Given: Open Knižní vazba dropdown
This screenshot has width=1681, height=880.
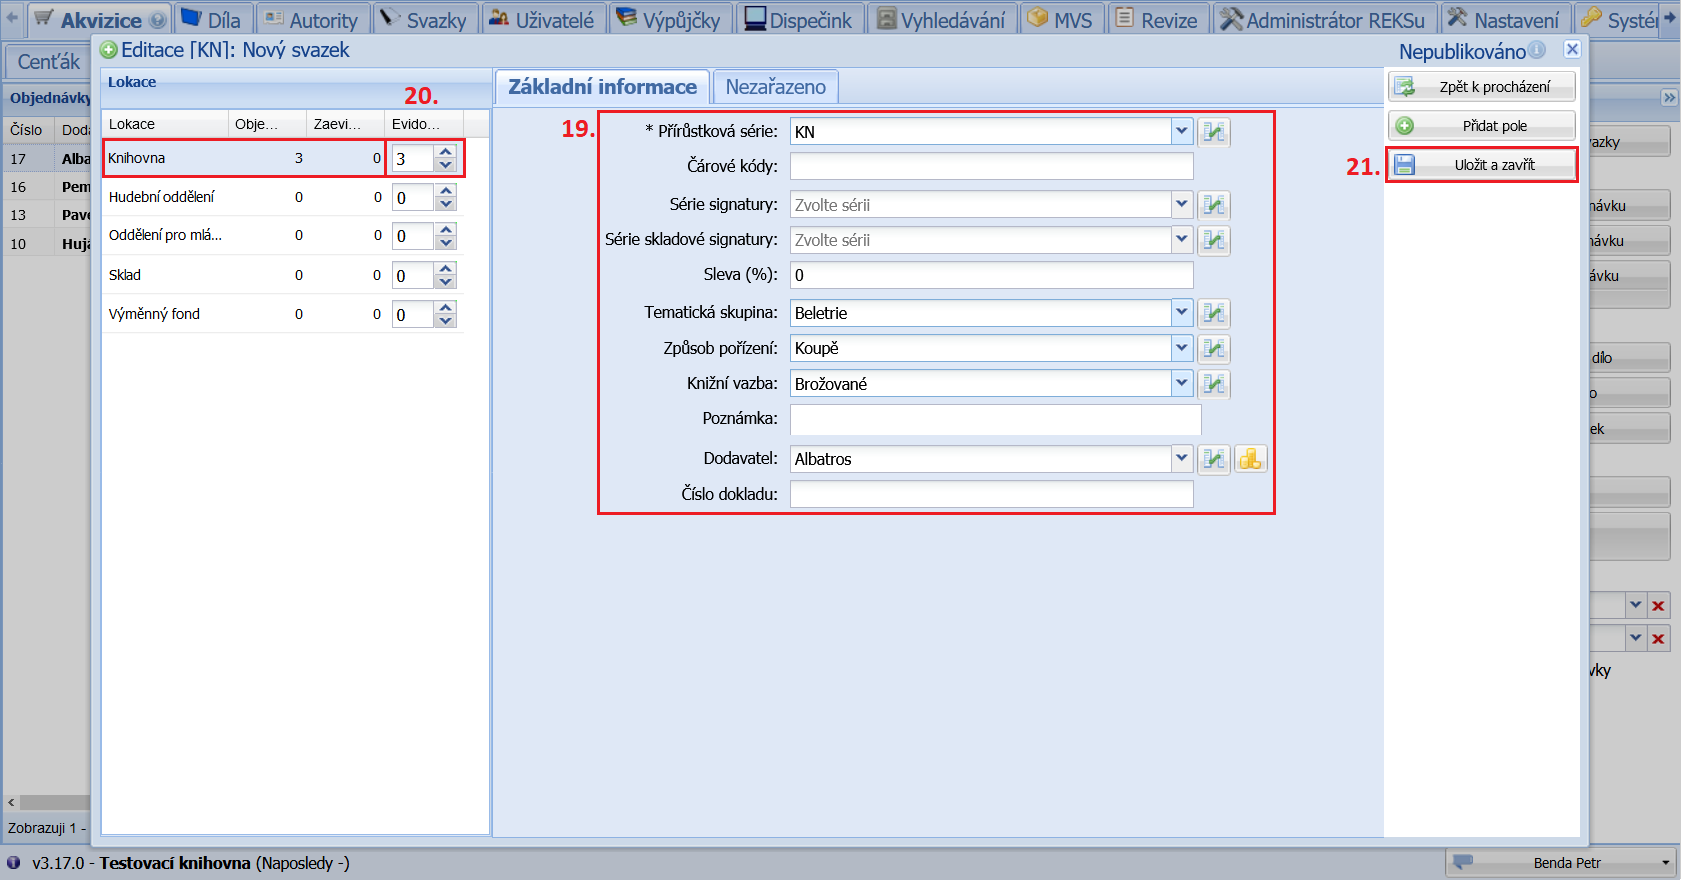Looking at the screenshot, I should (1182, 383).
